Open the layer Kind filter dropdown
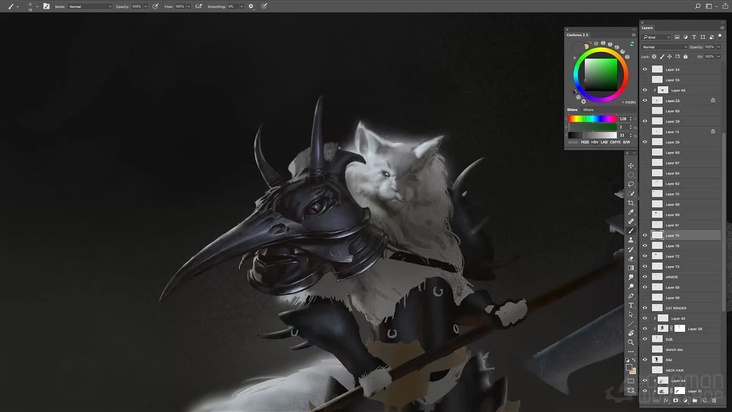 [656, 37]
